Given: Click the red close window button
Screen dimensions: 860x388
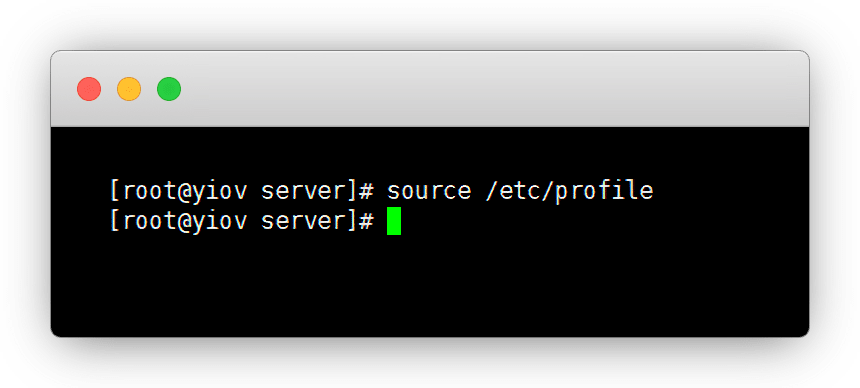Looking at the screenshot, I should [89, 89].
